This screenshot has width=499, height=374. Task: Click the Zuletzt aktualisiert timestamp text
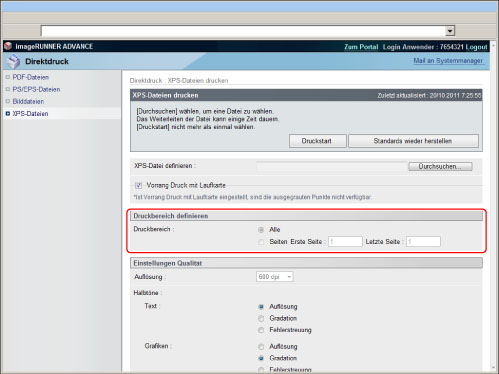(429, 96)
